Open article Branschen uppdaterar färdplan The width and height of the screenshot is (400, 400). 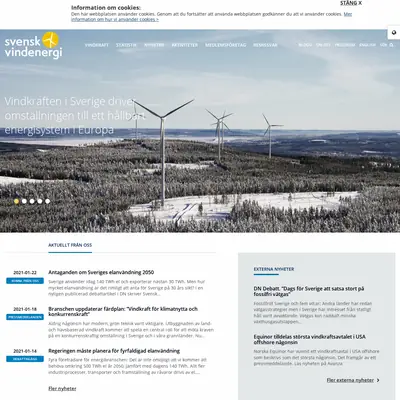(x=123, y=311)
